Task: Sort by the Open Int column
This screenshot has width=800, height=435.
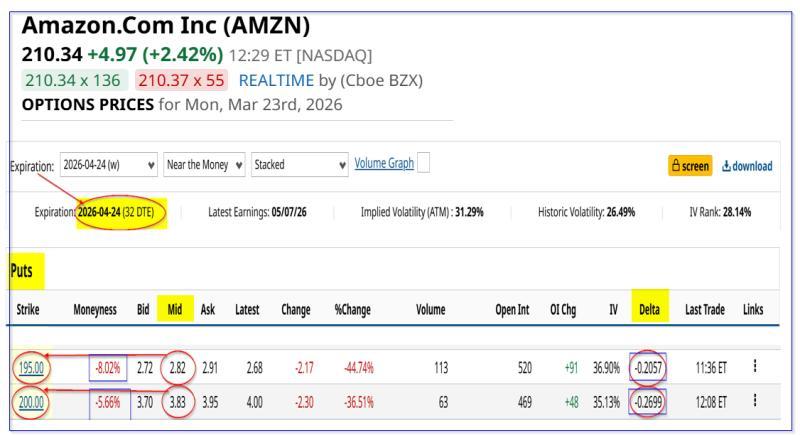Action: (513, 310)
